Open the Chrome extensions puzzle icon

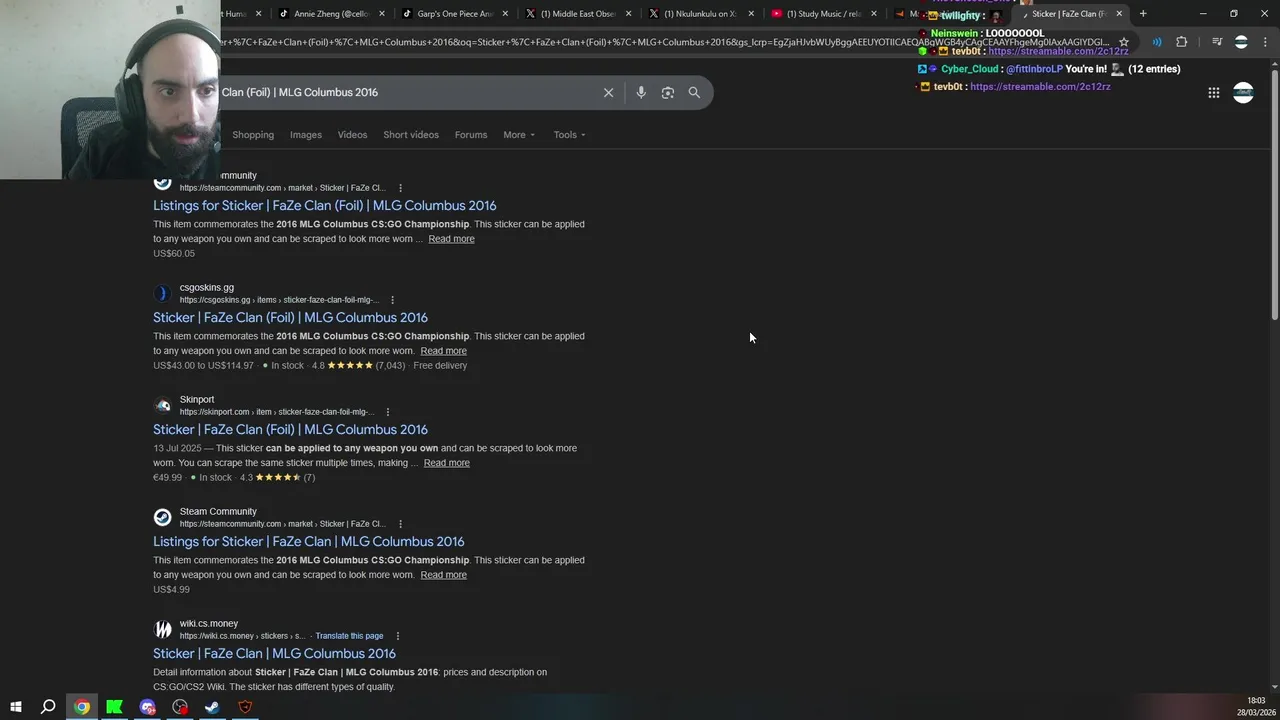point(1181,42)
